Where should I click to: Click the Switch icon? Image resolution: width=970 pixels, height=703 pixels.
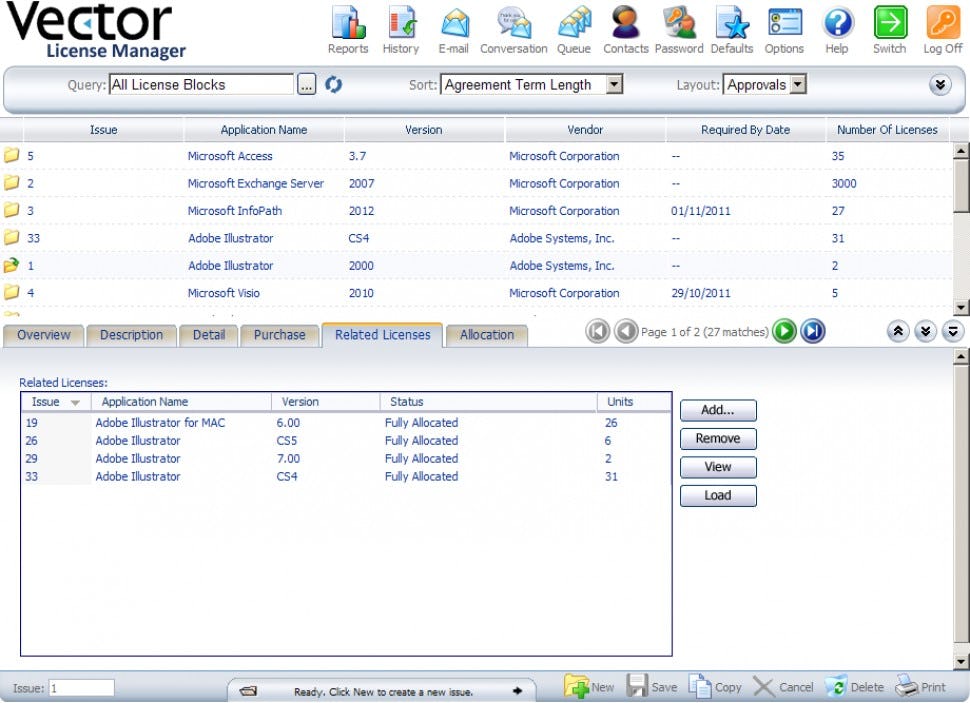click(889, 25)
